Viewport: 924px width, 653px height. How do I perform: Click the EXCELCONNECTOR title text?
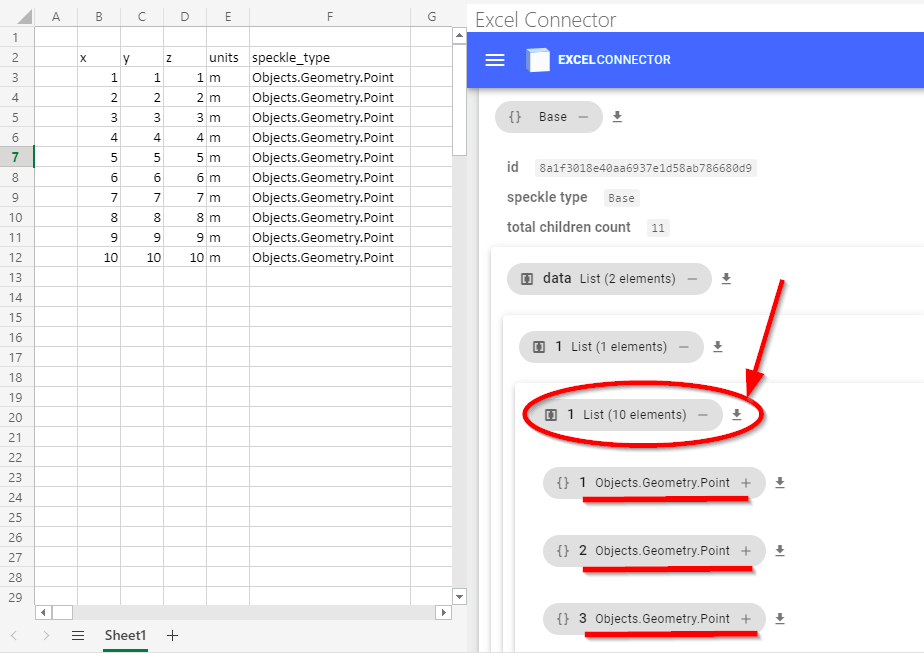tap(614, 60)
